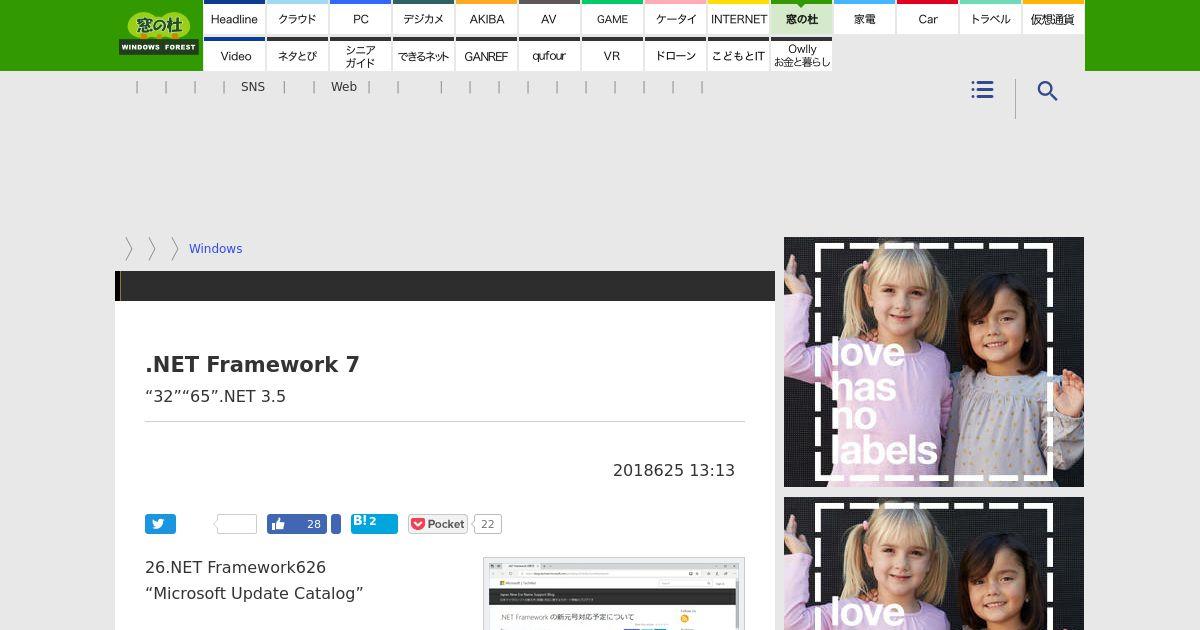Save article to Pocket

click(x=437, y=524)
